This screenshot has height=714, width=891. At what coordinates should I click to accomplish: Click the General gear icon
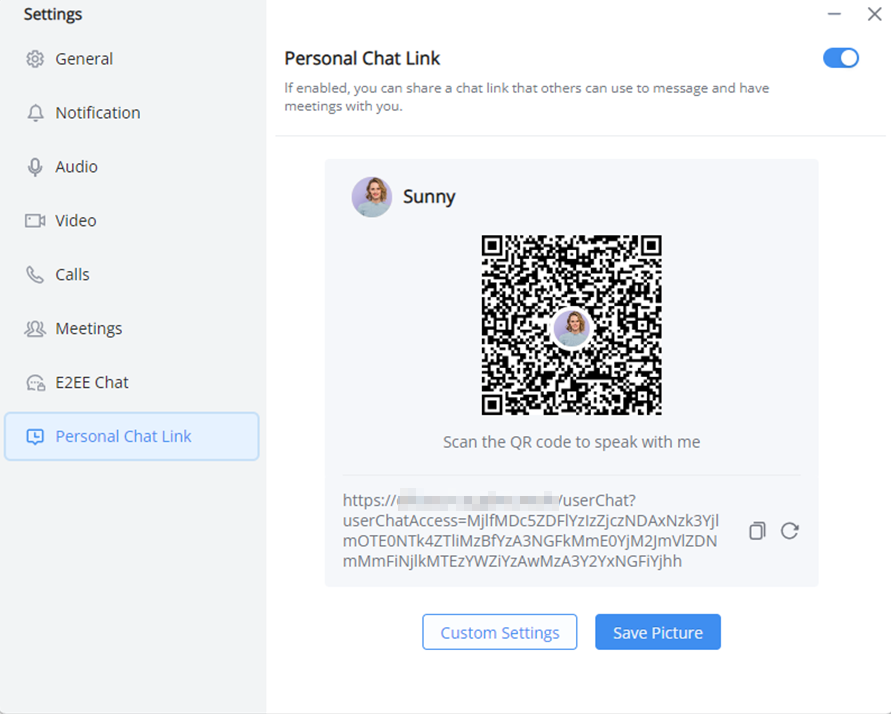(35, 59)
